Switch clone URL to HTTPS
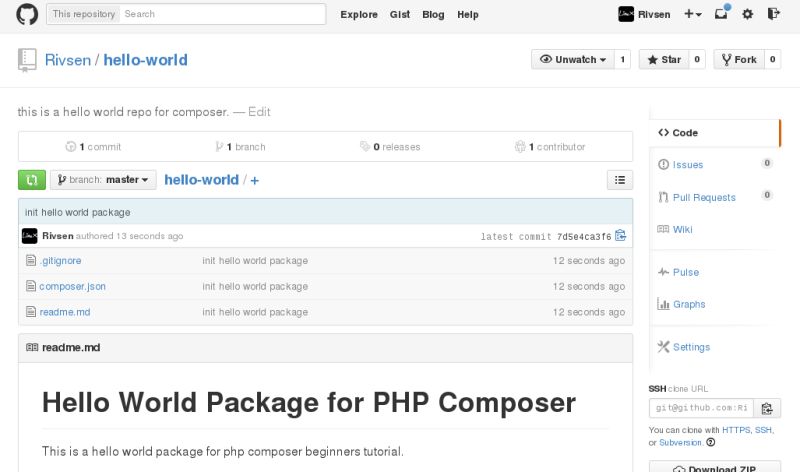This screenshot has height=472, width=800. pyautogui.click(x=736, y=430)
